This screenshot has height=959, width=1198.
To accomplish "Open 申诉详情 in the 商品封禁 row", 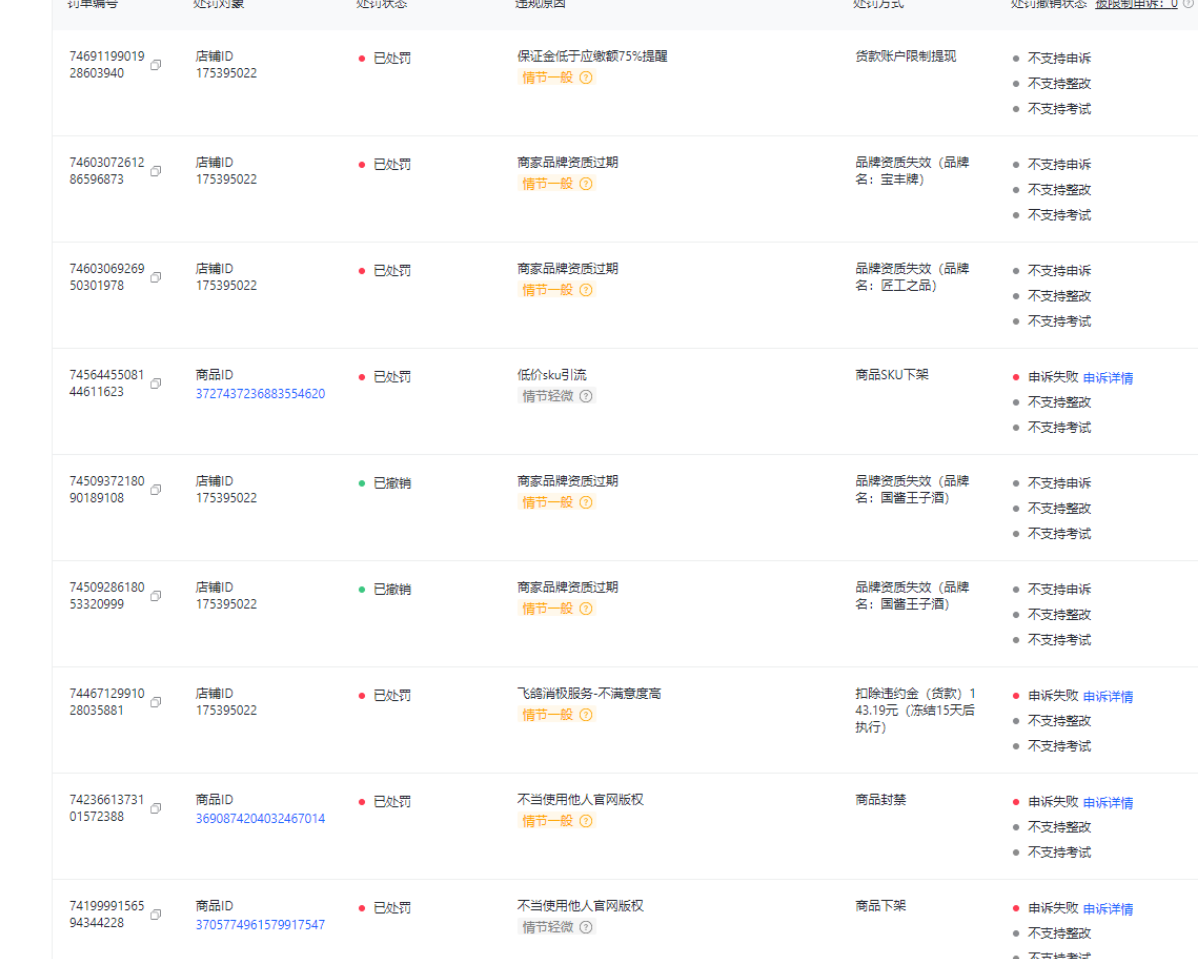I will coord(1108,803).
